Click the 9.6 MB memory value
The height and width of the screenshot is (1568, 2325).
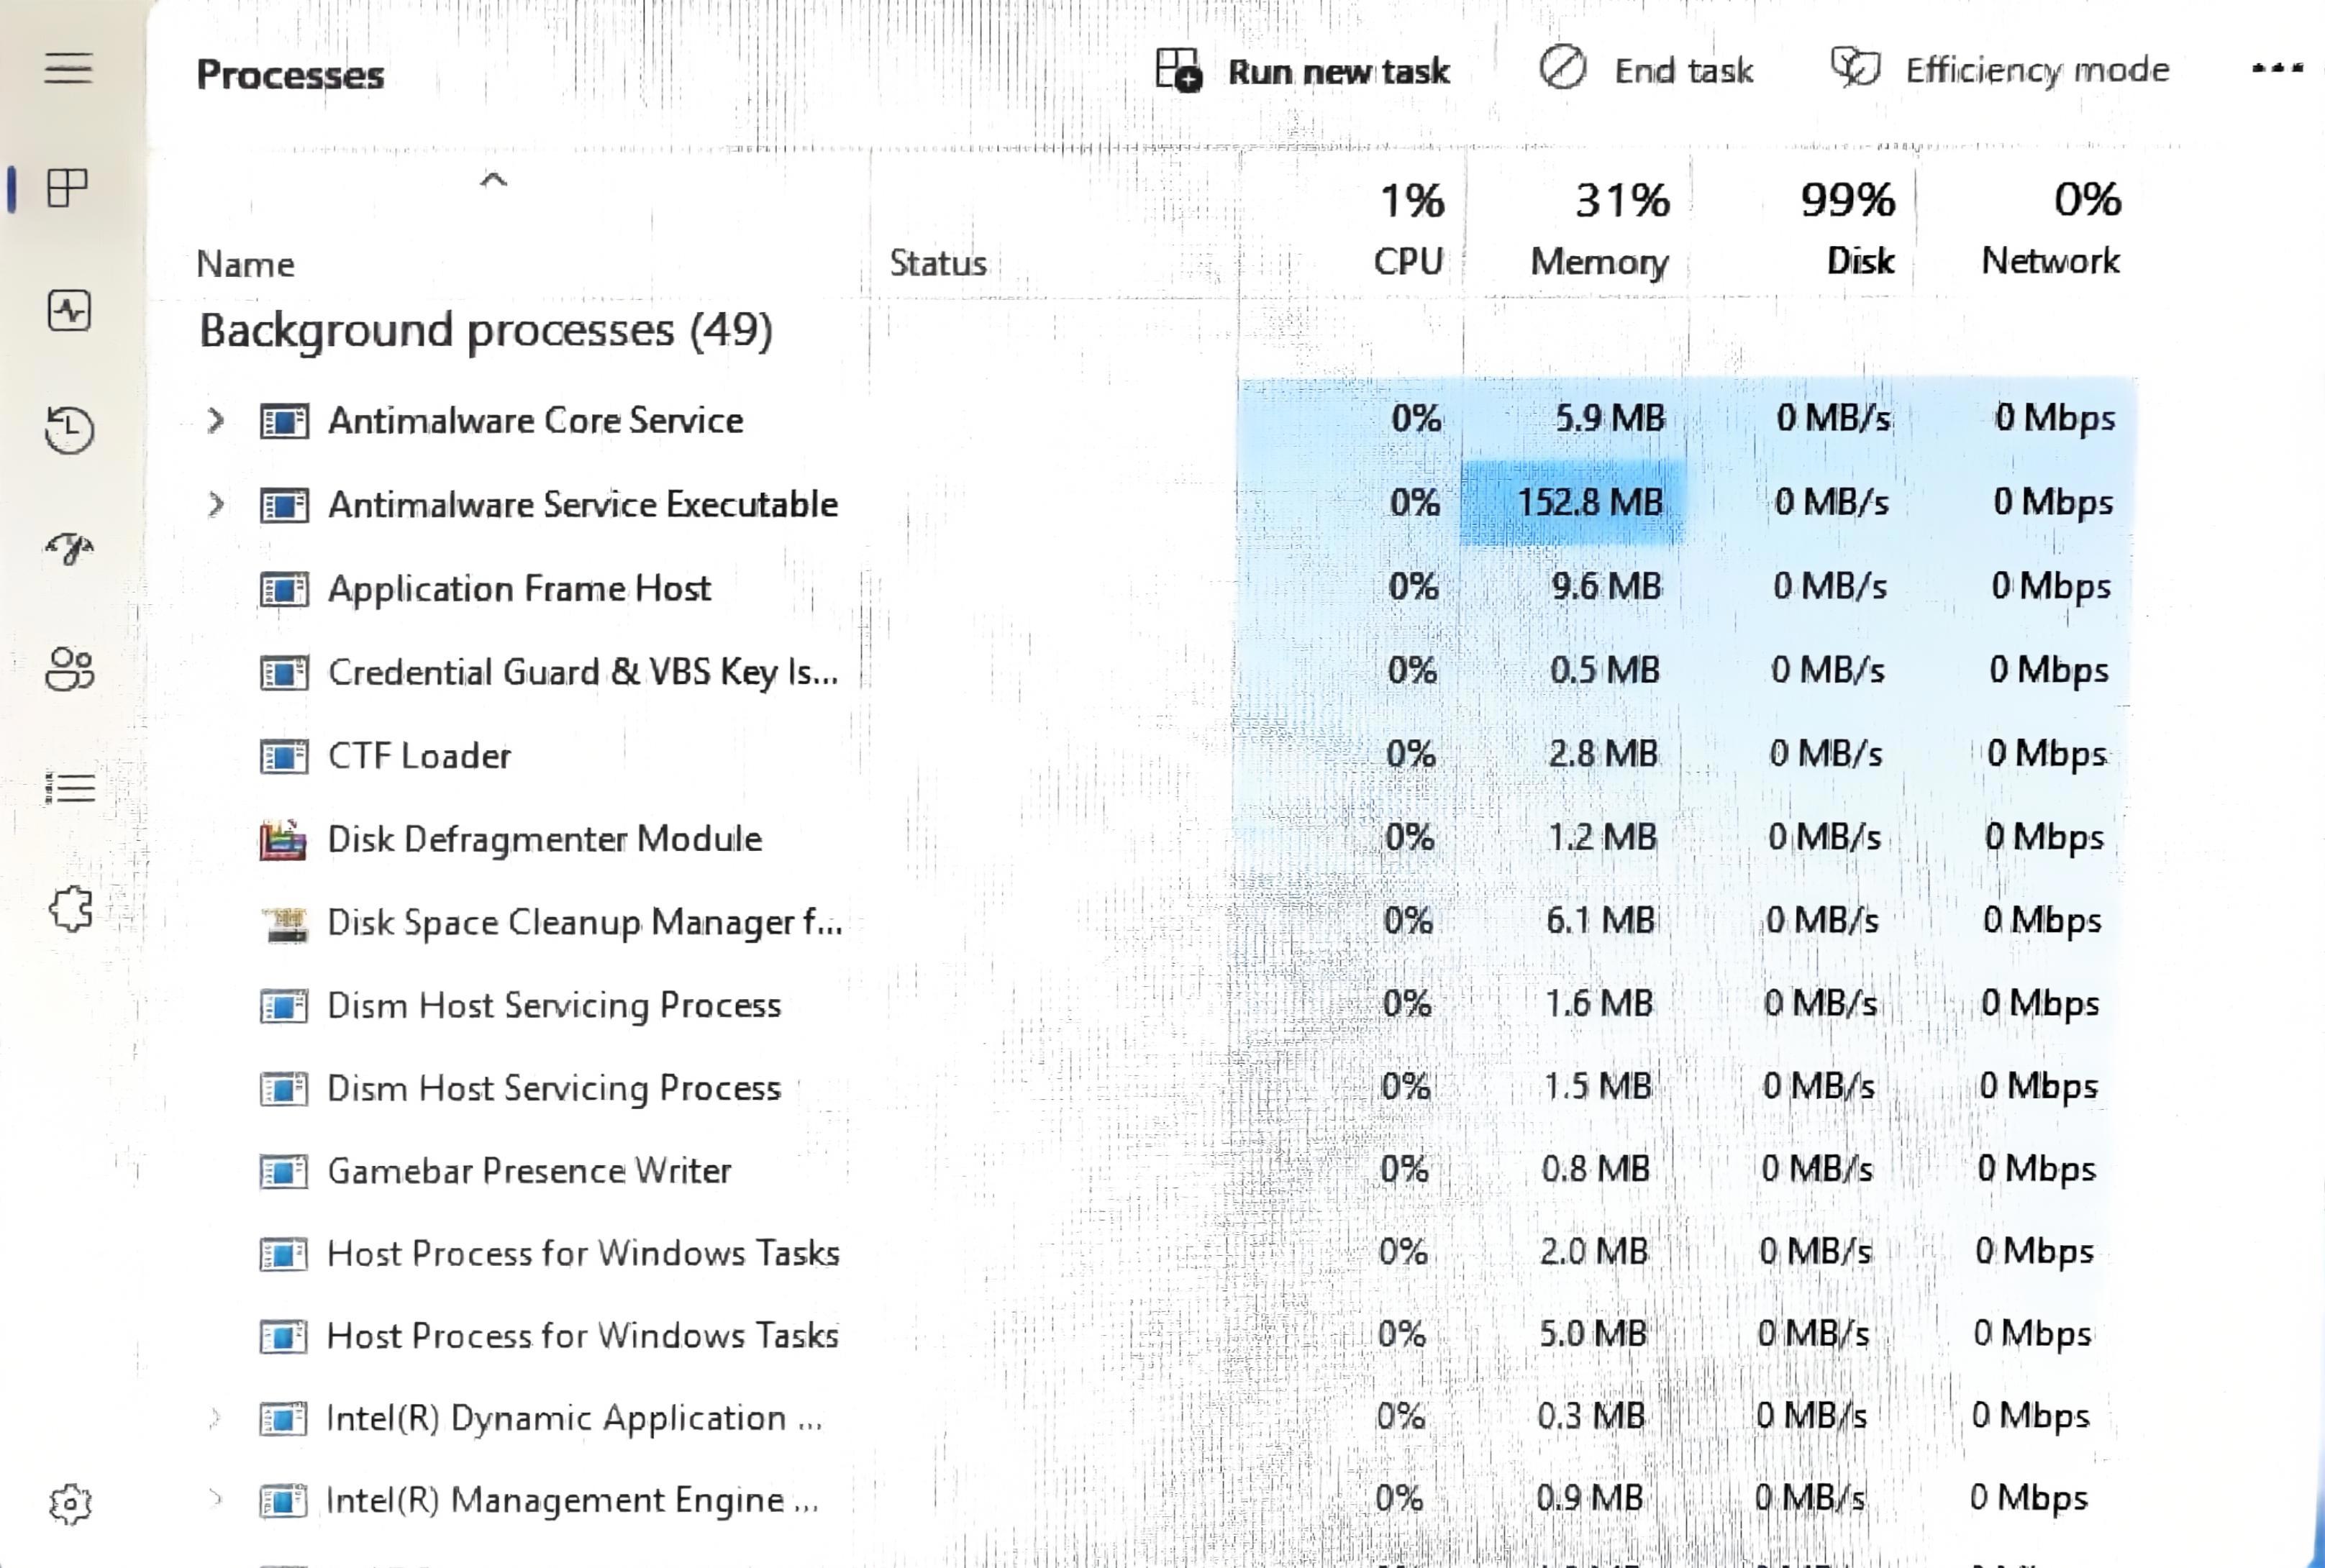(1606, 586)
